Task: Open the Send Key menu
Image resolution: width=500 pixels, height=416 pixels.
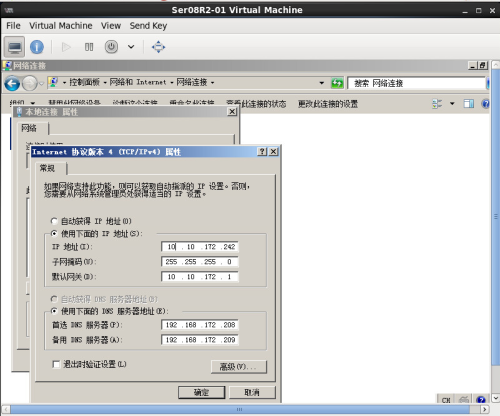Action: tap(148, 26)
